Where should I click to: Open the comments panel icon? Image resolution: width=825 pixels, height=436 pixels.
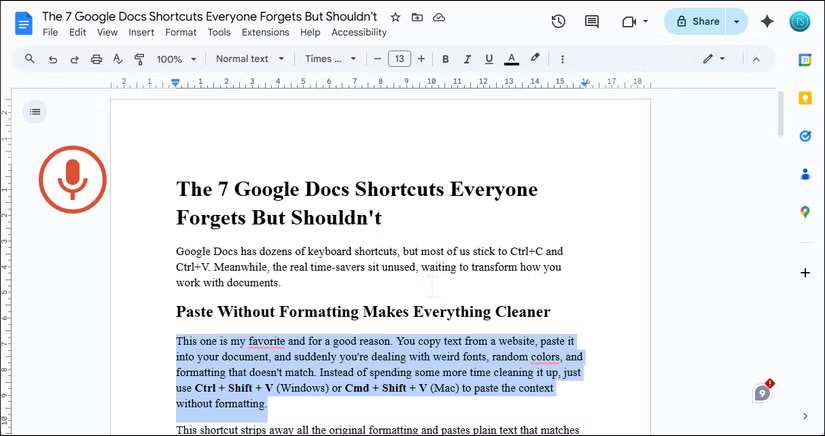tap(592, 21)
